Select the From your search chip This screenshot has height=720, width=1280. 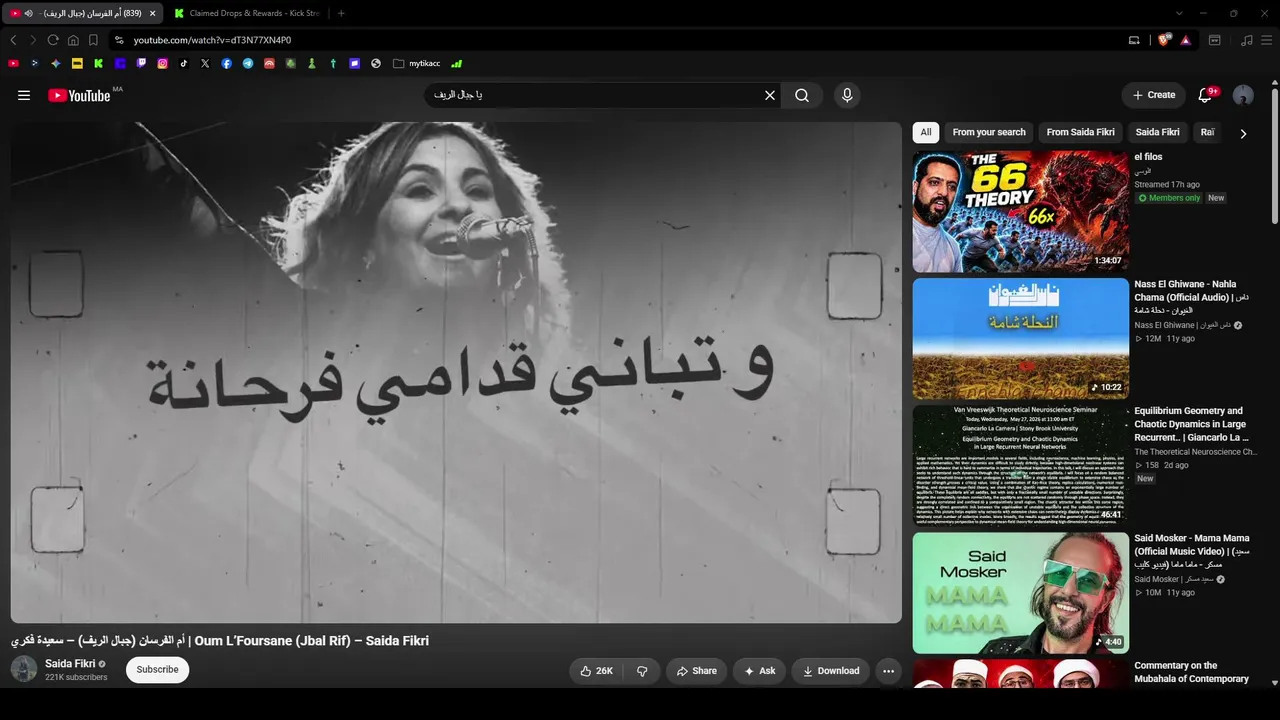click(x=989, y=132)
